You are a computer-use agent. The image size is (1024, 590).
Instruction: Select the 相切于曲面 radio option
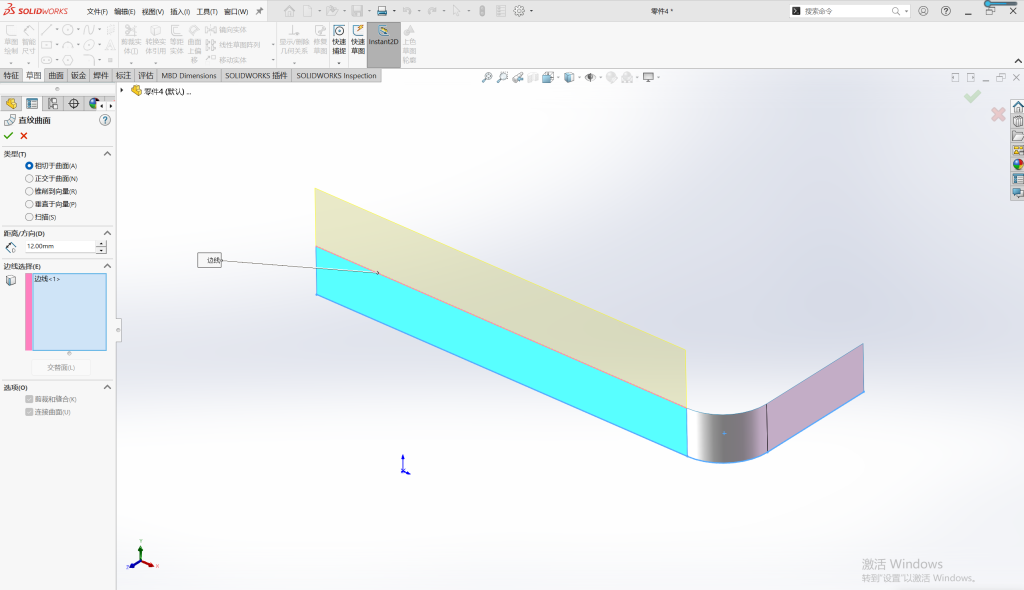pos(29,166)
